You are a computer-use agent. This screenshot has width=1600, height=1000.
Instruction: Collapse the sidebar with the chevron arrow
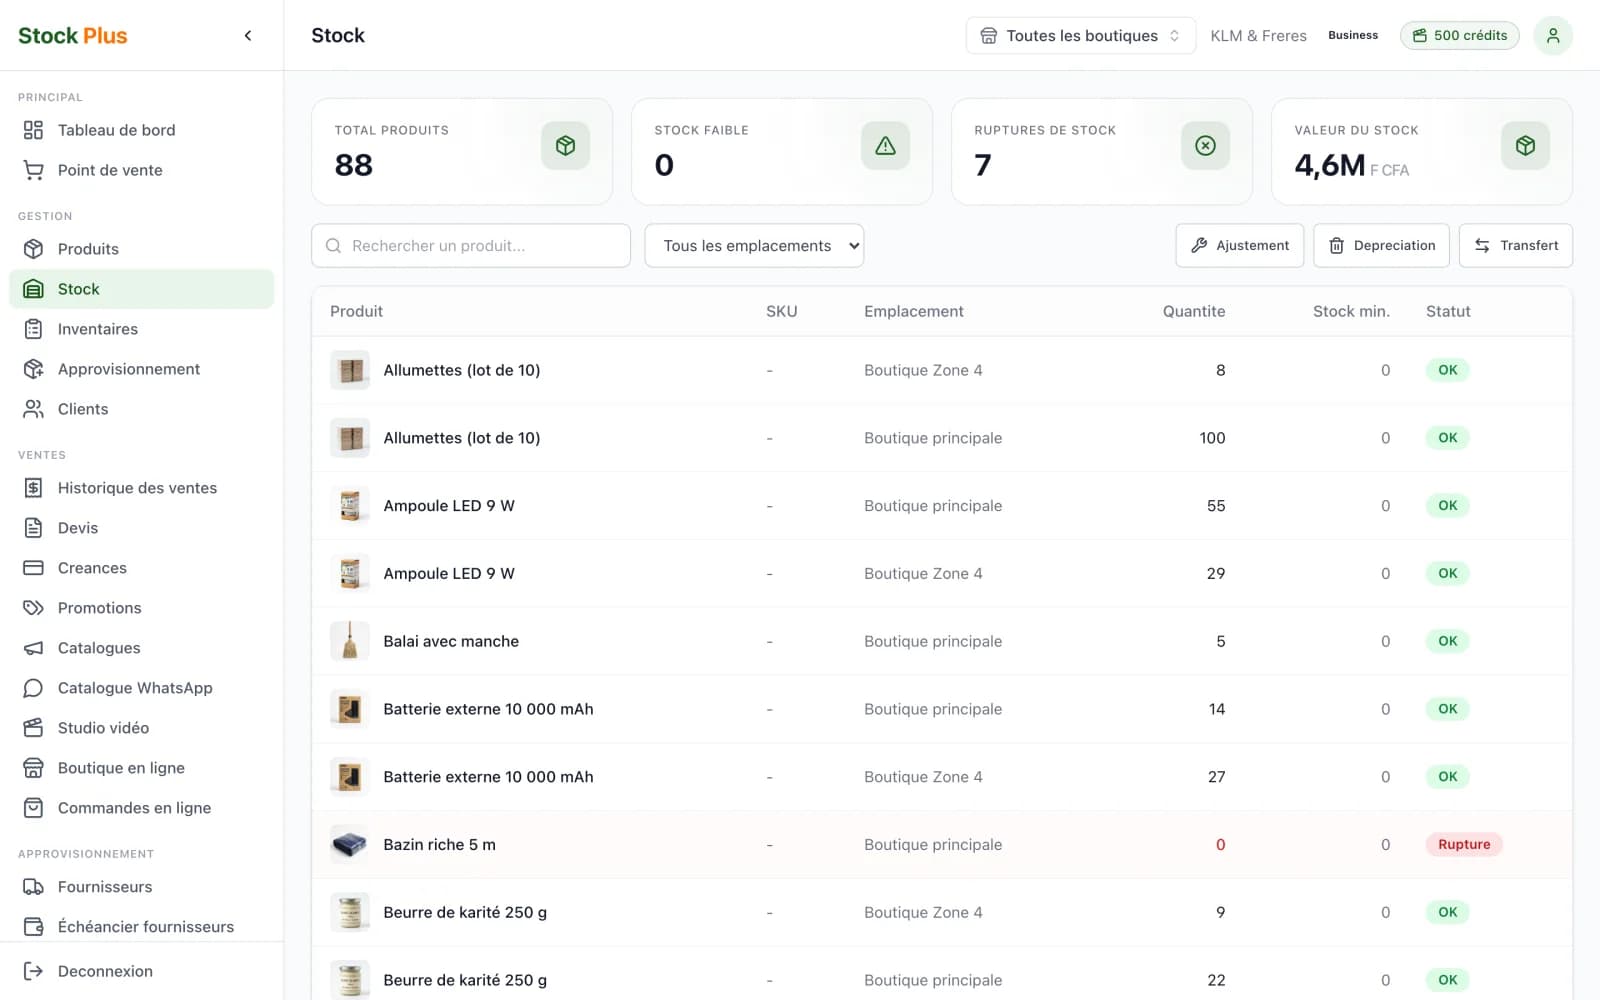[x=248, y=36]
